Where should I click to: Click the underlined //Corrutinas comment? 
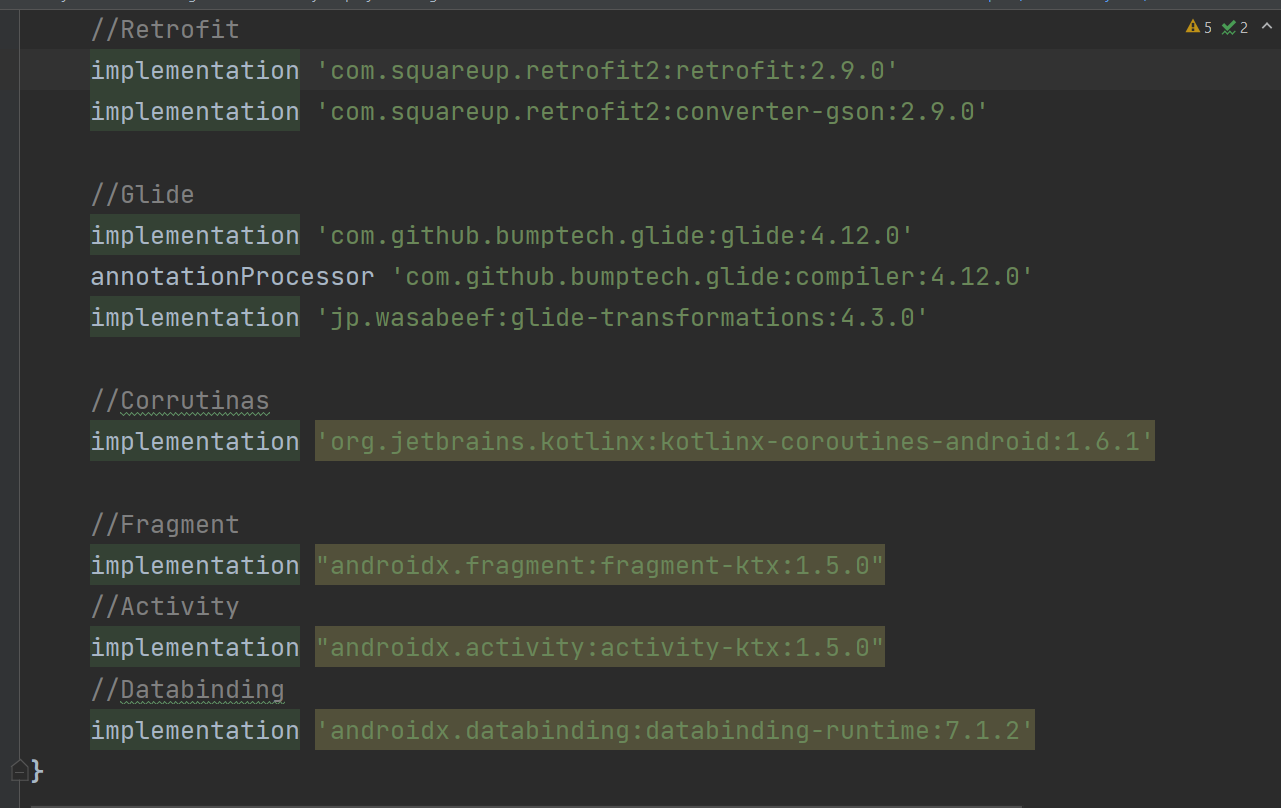point(180,401)
